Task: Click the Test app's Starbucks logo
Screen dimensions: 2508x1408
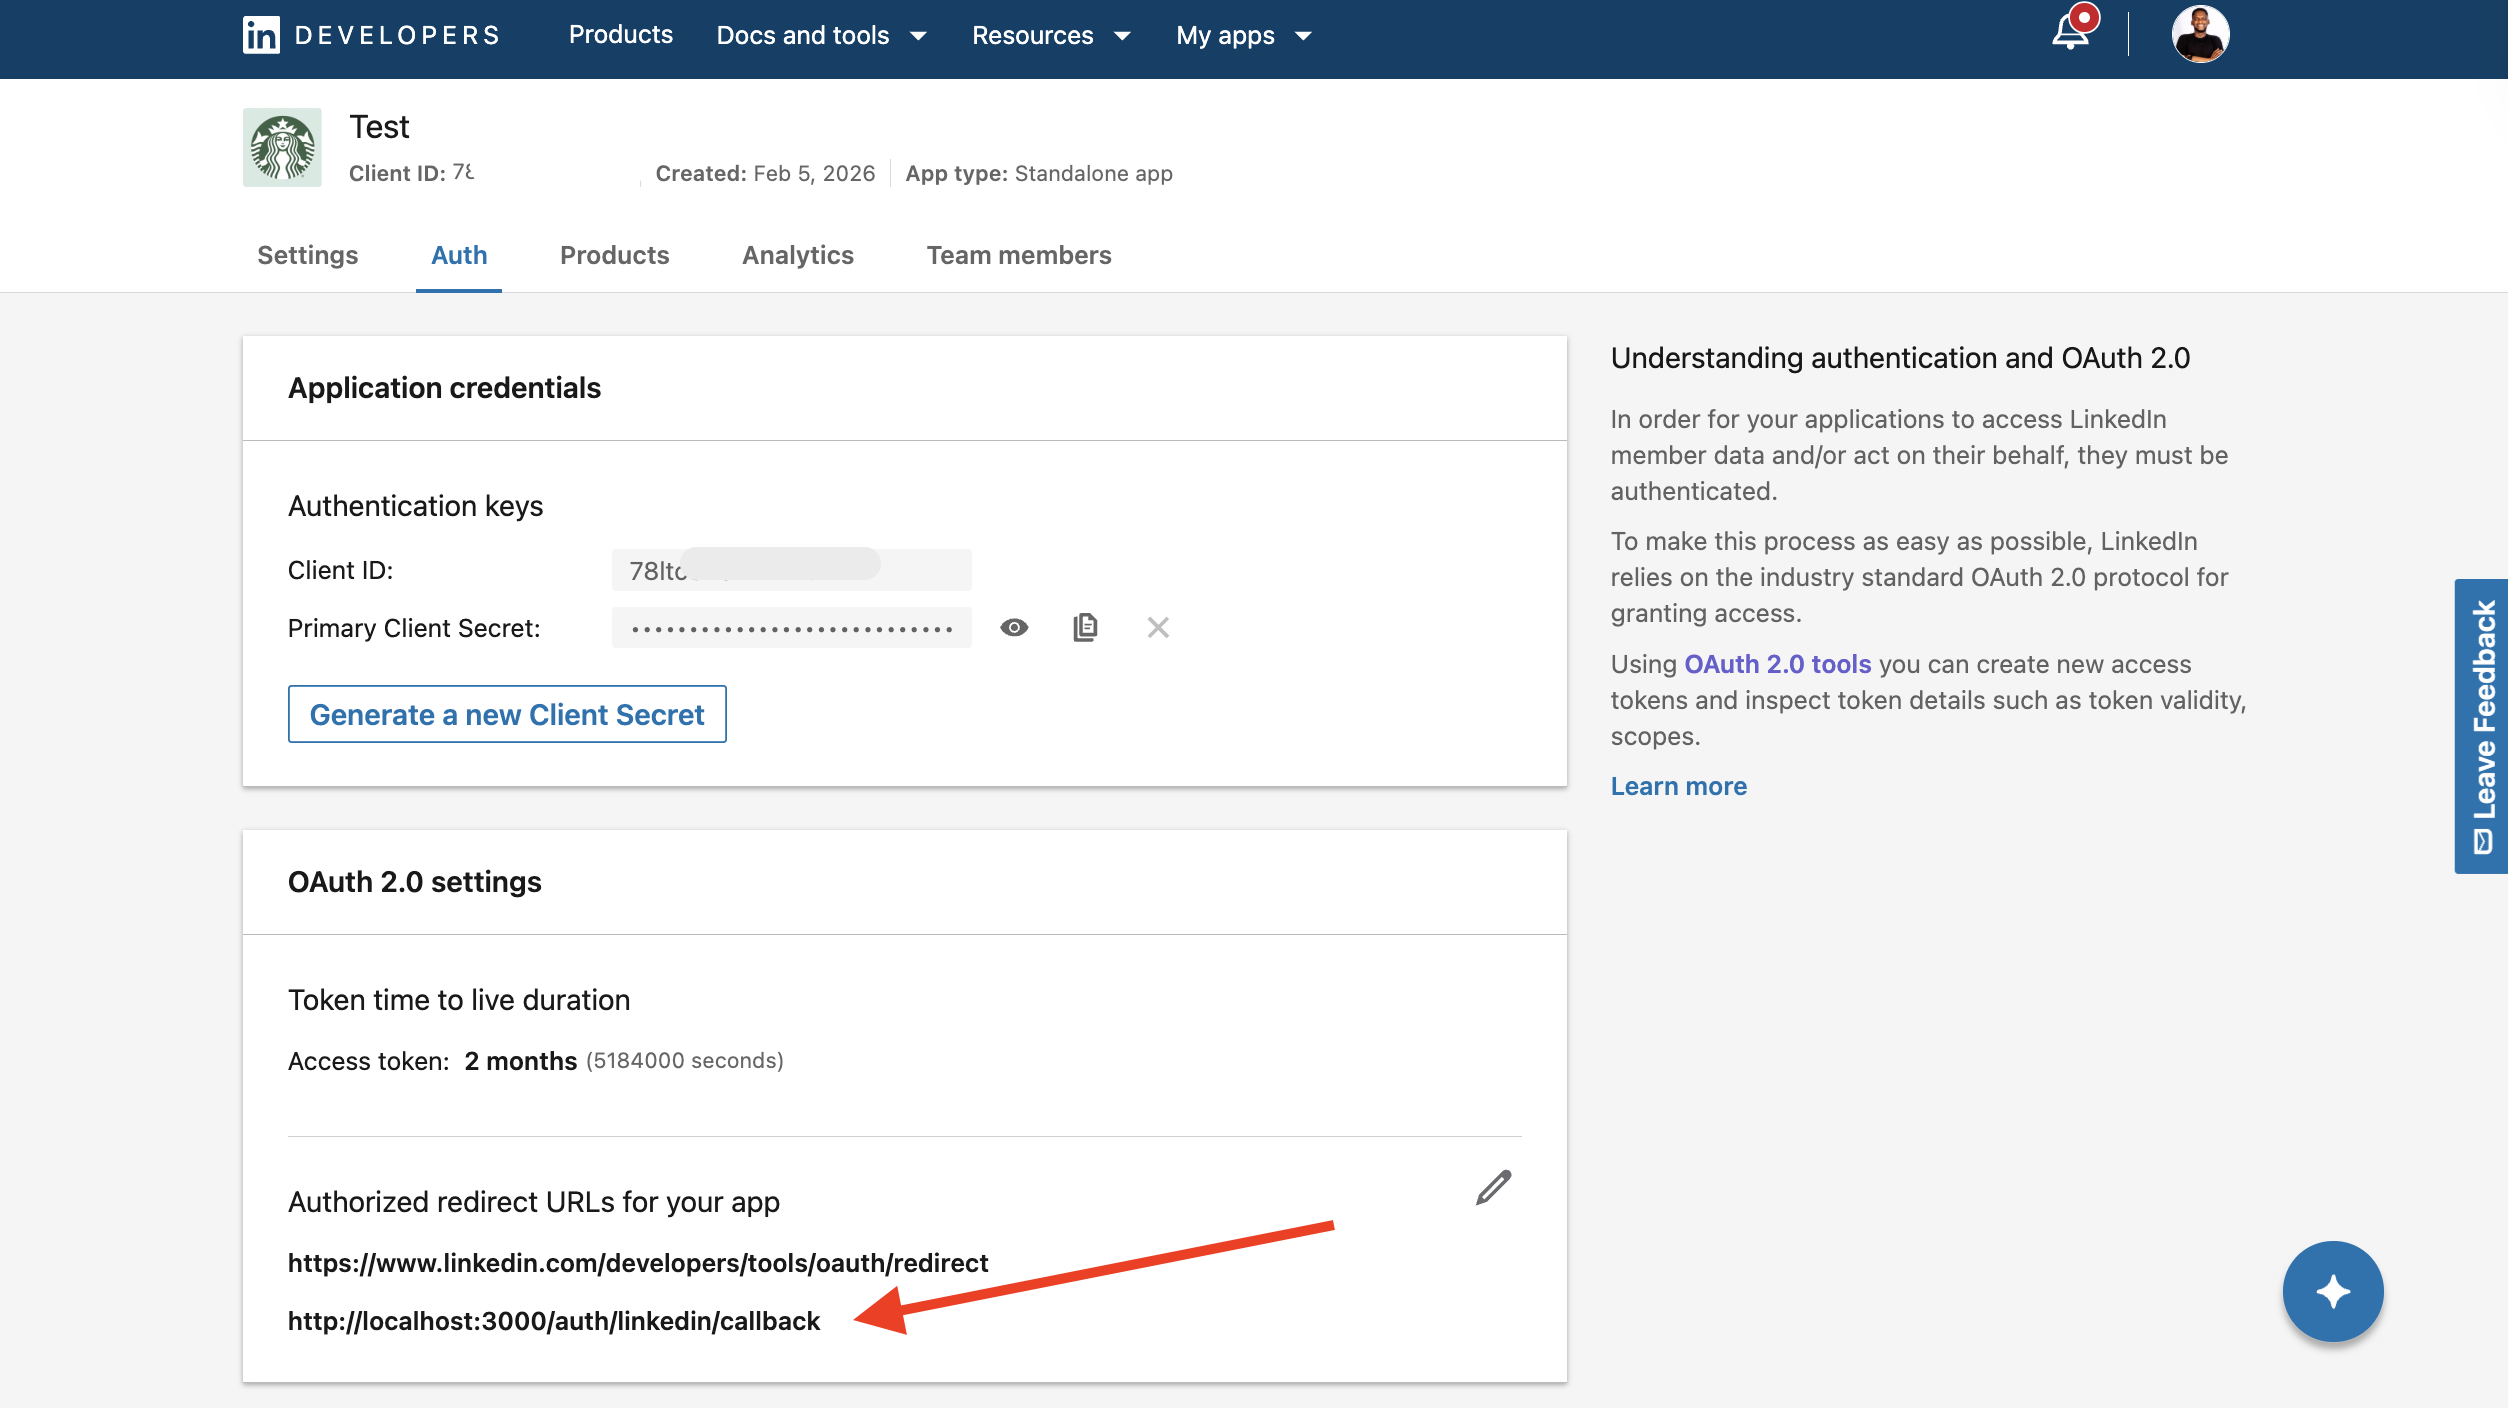Action: coord(281,146)
